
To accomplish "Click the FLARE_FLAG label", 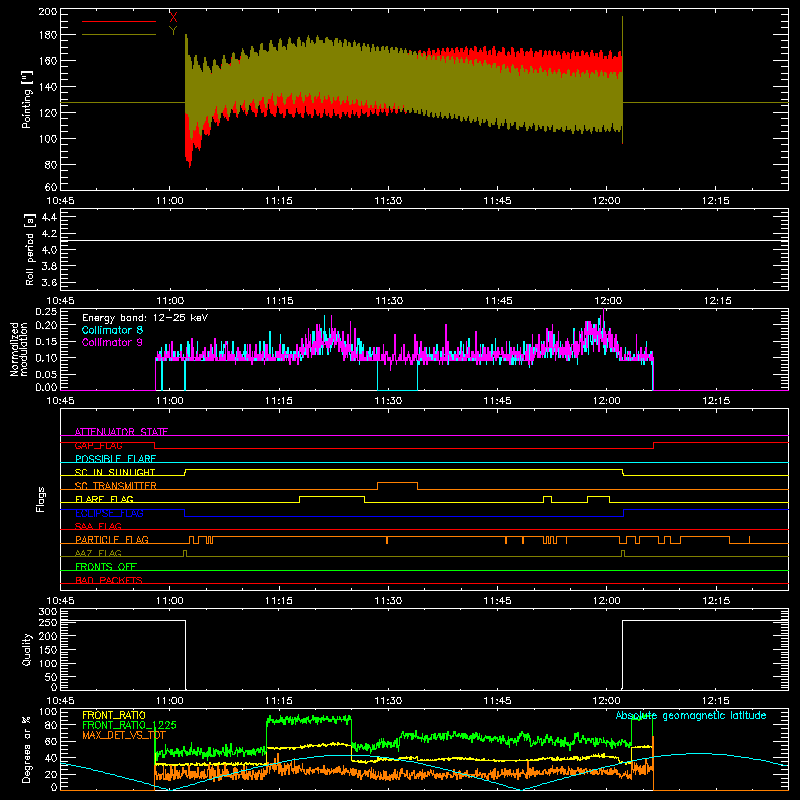I will [x=104, y=499].
